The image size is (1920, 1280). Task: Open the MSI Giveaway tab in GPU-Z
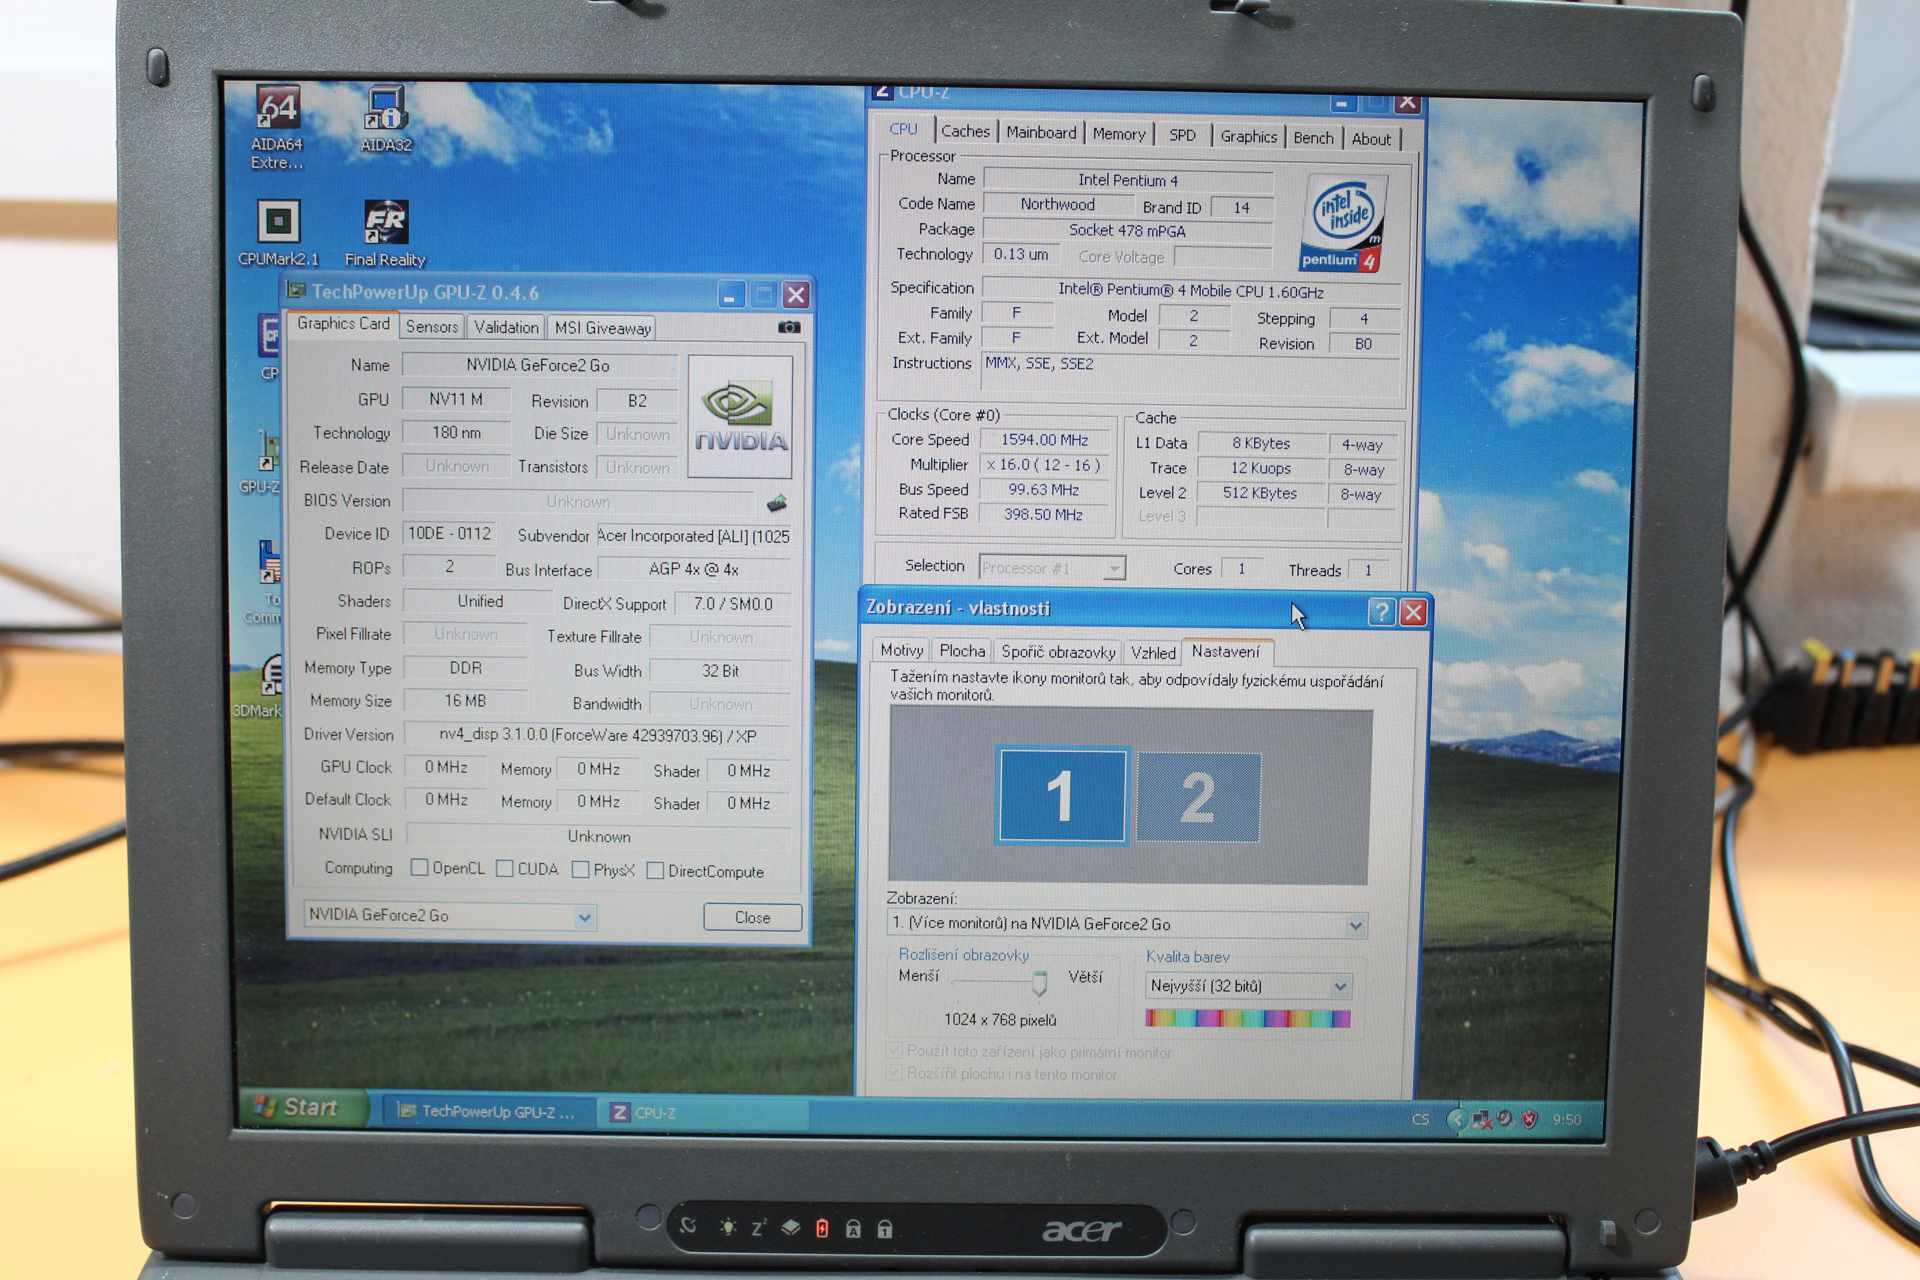click(603, 328)
